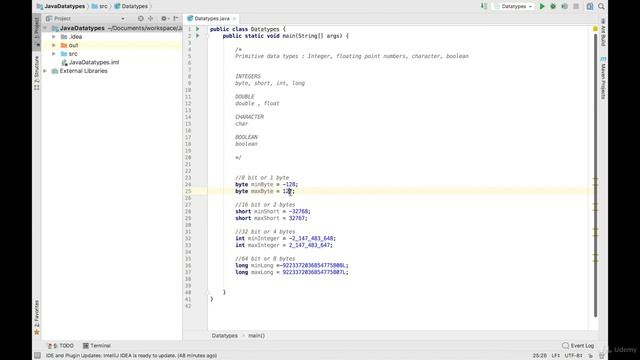Viewport: 640px width, 360px height.
Task: Click the cursor position 25:28 indicator
Action: pos(540,356)
